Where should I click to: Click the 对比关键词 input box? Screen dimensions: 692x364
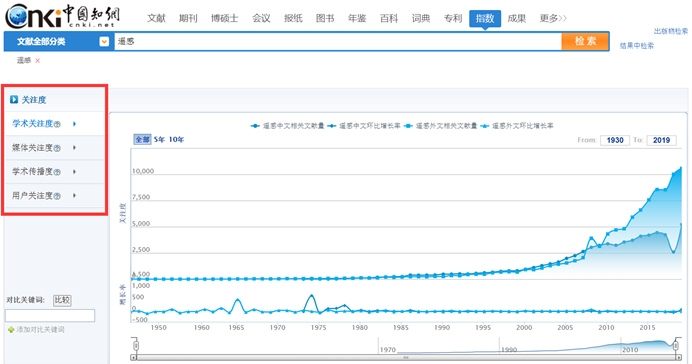point(50,315)
